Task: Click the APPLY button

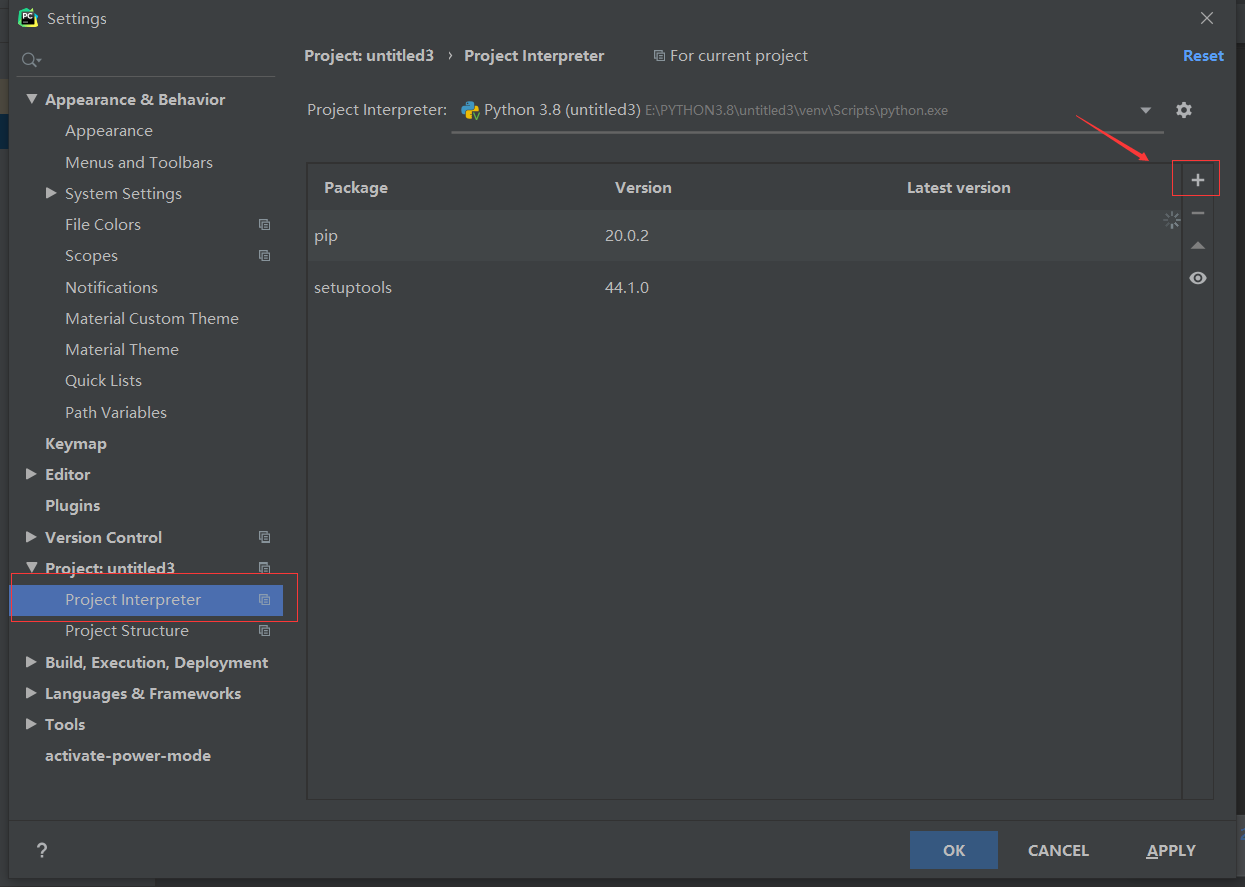Action: point(1171,850)
